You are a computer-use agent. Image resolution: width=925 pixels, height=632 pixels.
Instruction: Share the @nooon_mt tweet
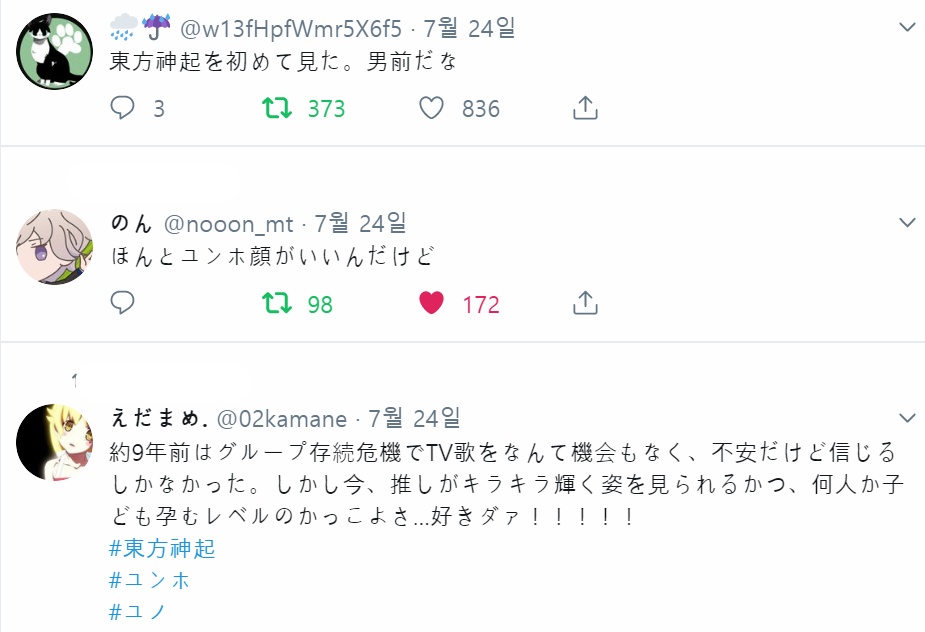(585, 303)
